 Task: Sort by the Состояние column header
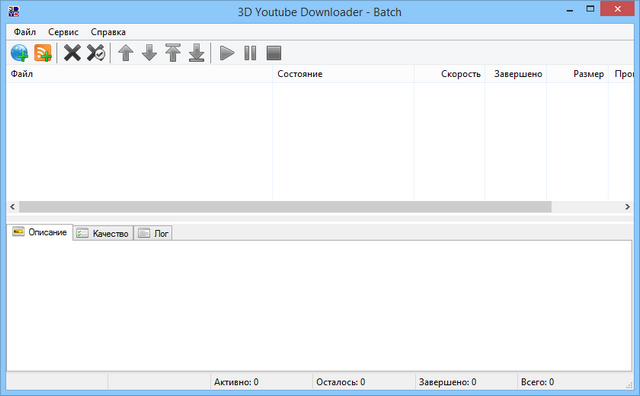pos(343,74)
